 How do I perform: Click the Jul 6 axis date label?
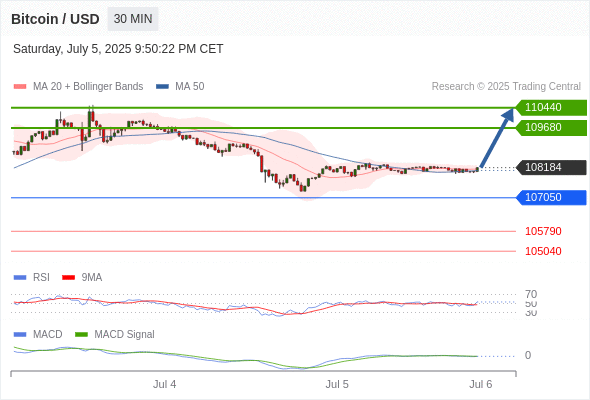coord(481,385)
